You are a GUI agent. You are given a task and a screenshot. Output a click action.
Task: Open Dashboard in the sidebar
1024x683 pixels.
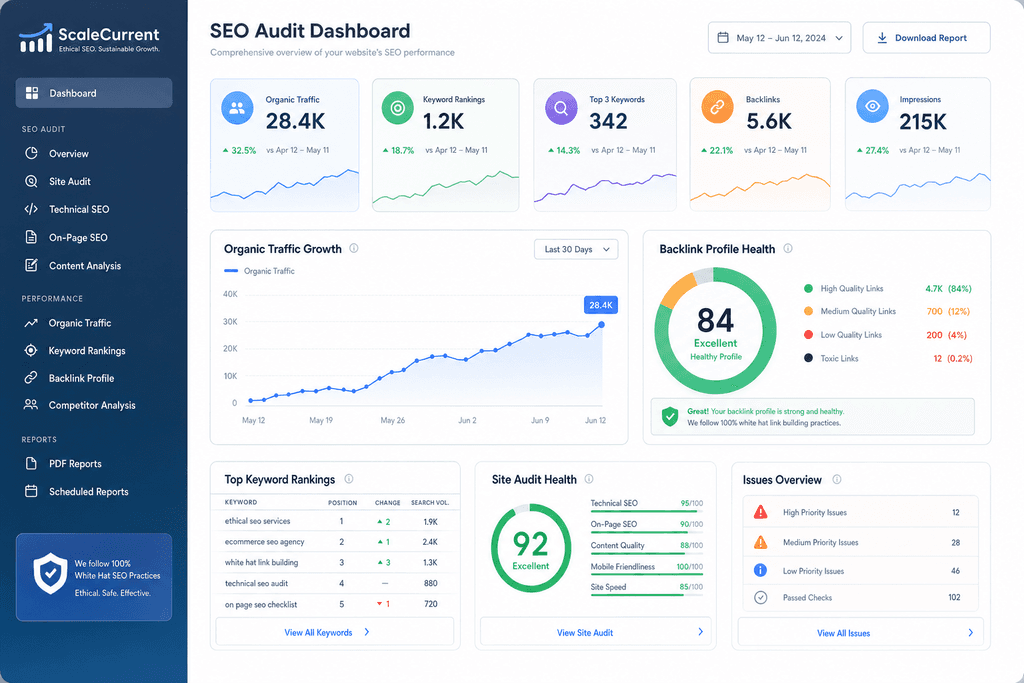click(94, 93)
